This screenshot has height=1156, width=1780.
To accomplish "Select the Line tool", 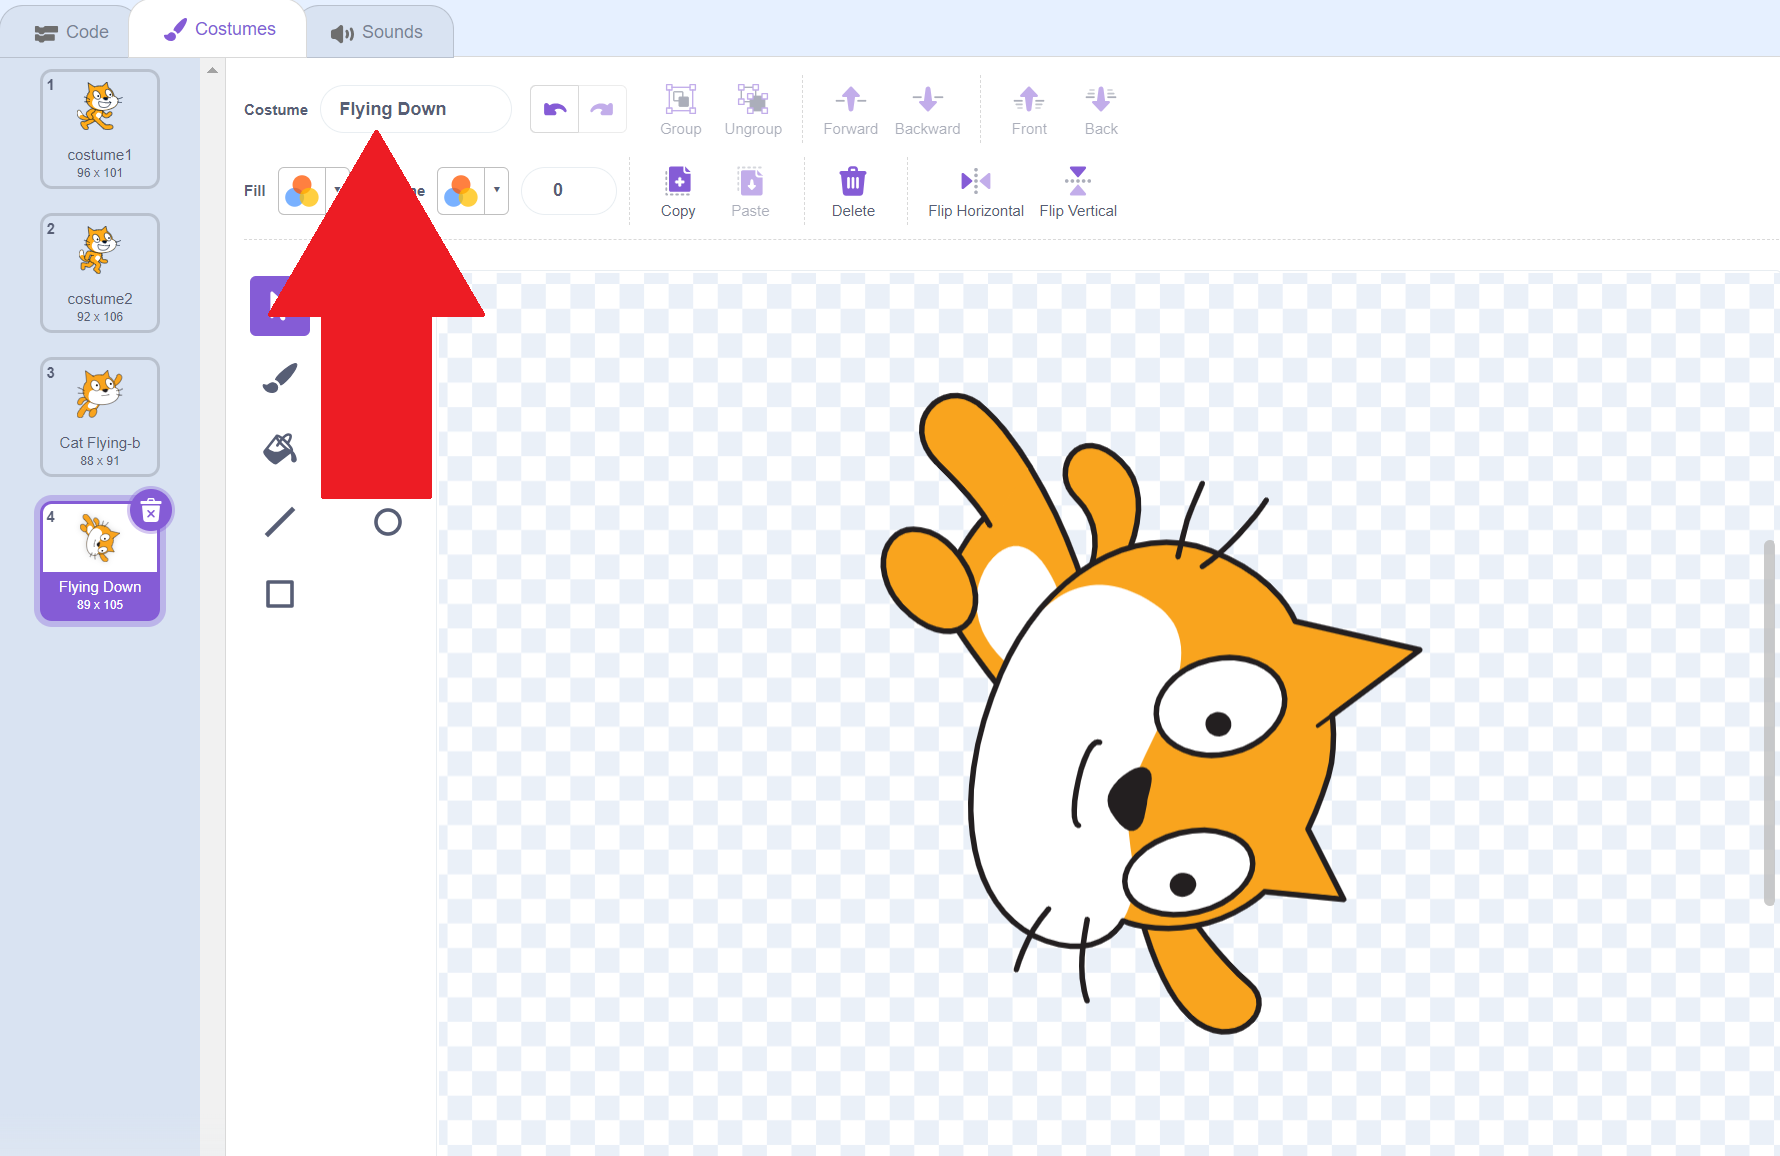I will pos(280,522).
